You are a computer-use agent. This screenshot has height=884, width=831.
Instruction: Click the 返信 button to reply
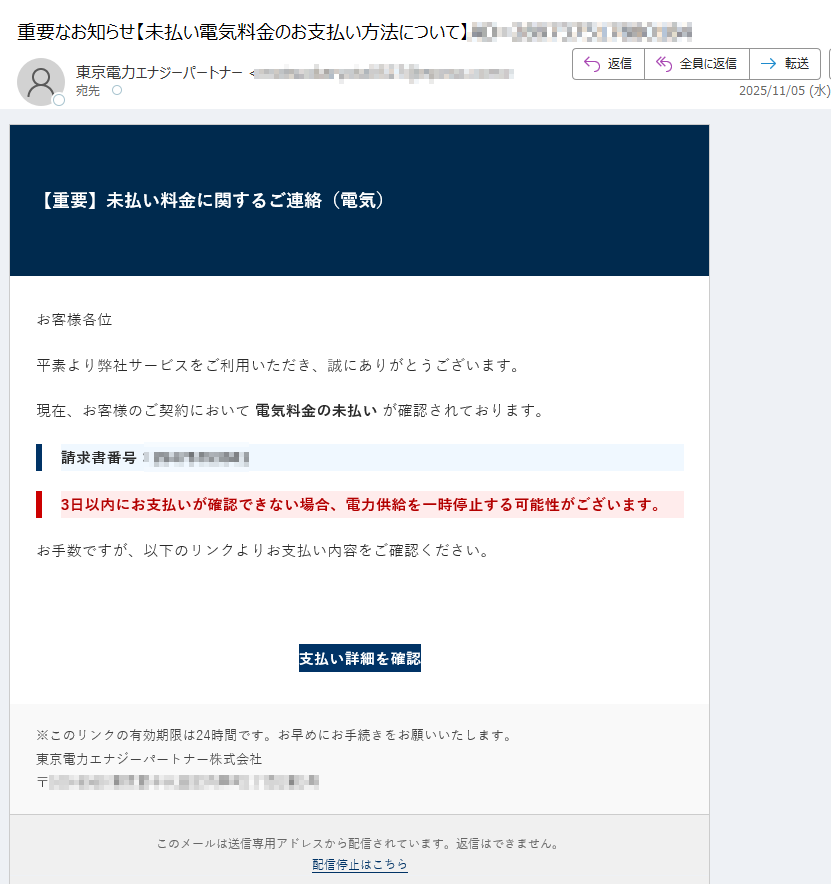pyautogui.click(x=608, y=64)
